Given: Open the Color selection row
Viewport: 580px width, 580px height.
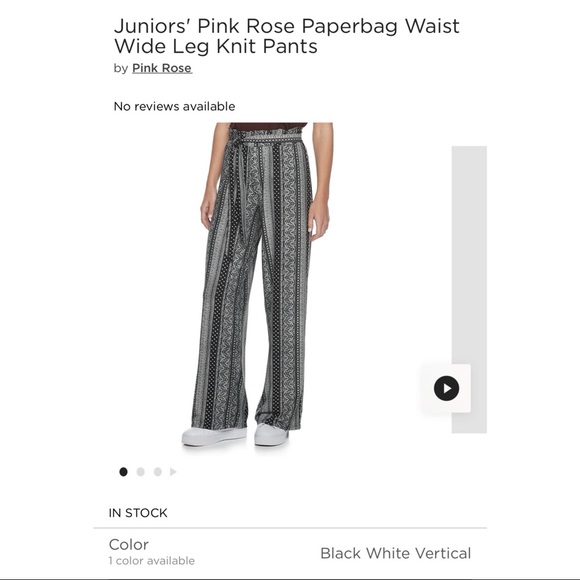Looking at the screenshot, I should (290, 553).
